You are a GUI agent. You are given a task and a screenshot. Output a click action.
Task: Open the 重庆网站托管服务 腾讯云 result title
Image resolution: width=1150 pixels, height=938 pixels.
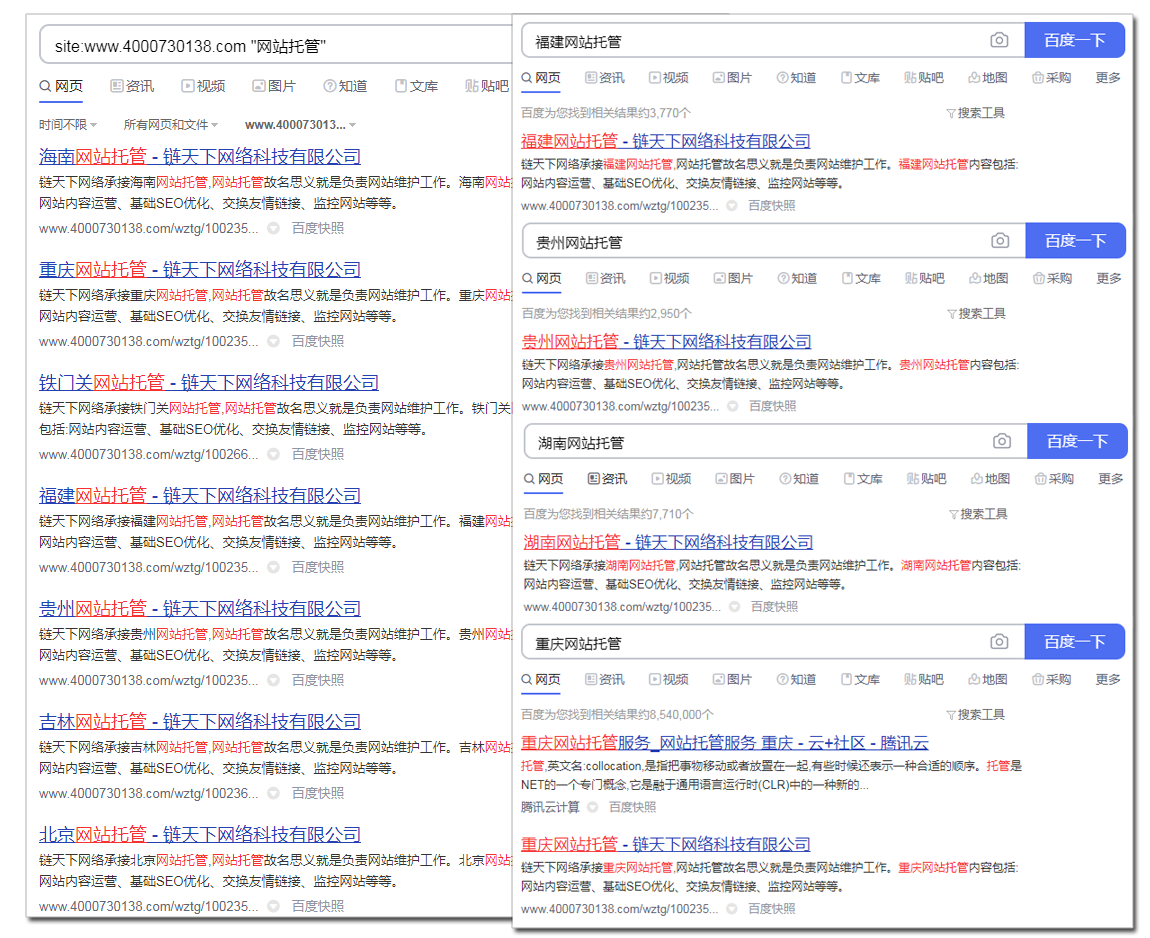tap(725, 743)
